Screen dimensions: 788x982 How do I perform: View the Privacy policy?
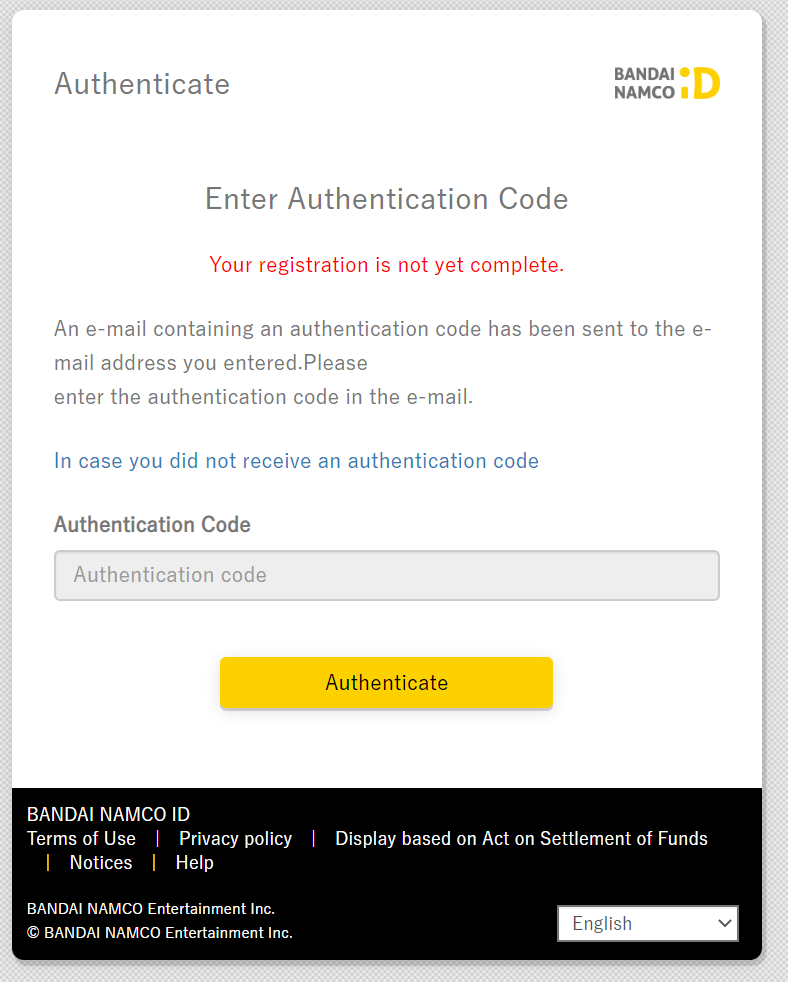[x=235, y=838]
